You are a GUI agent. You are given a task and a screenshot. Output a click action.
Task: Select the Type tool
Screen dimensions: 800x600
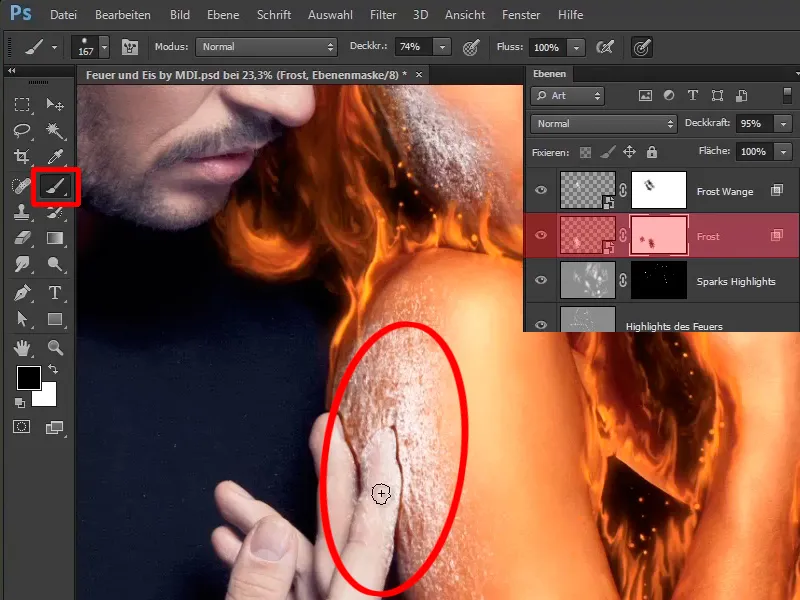click(55, 293)
